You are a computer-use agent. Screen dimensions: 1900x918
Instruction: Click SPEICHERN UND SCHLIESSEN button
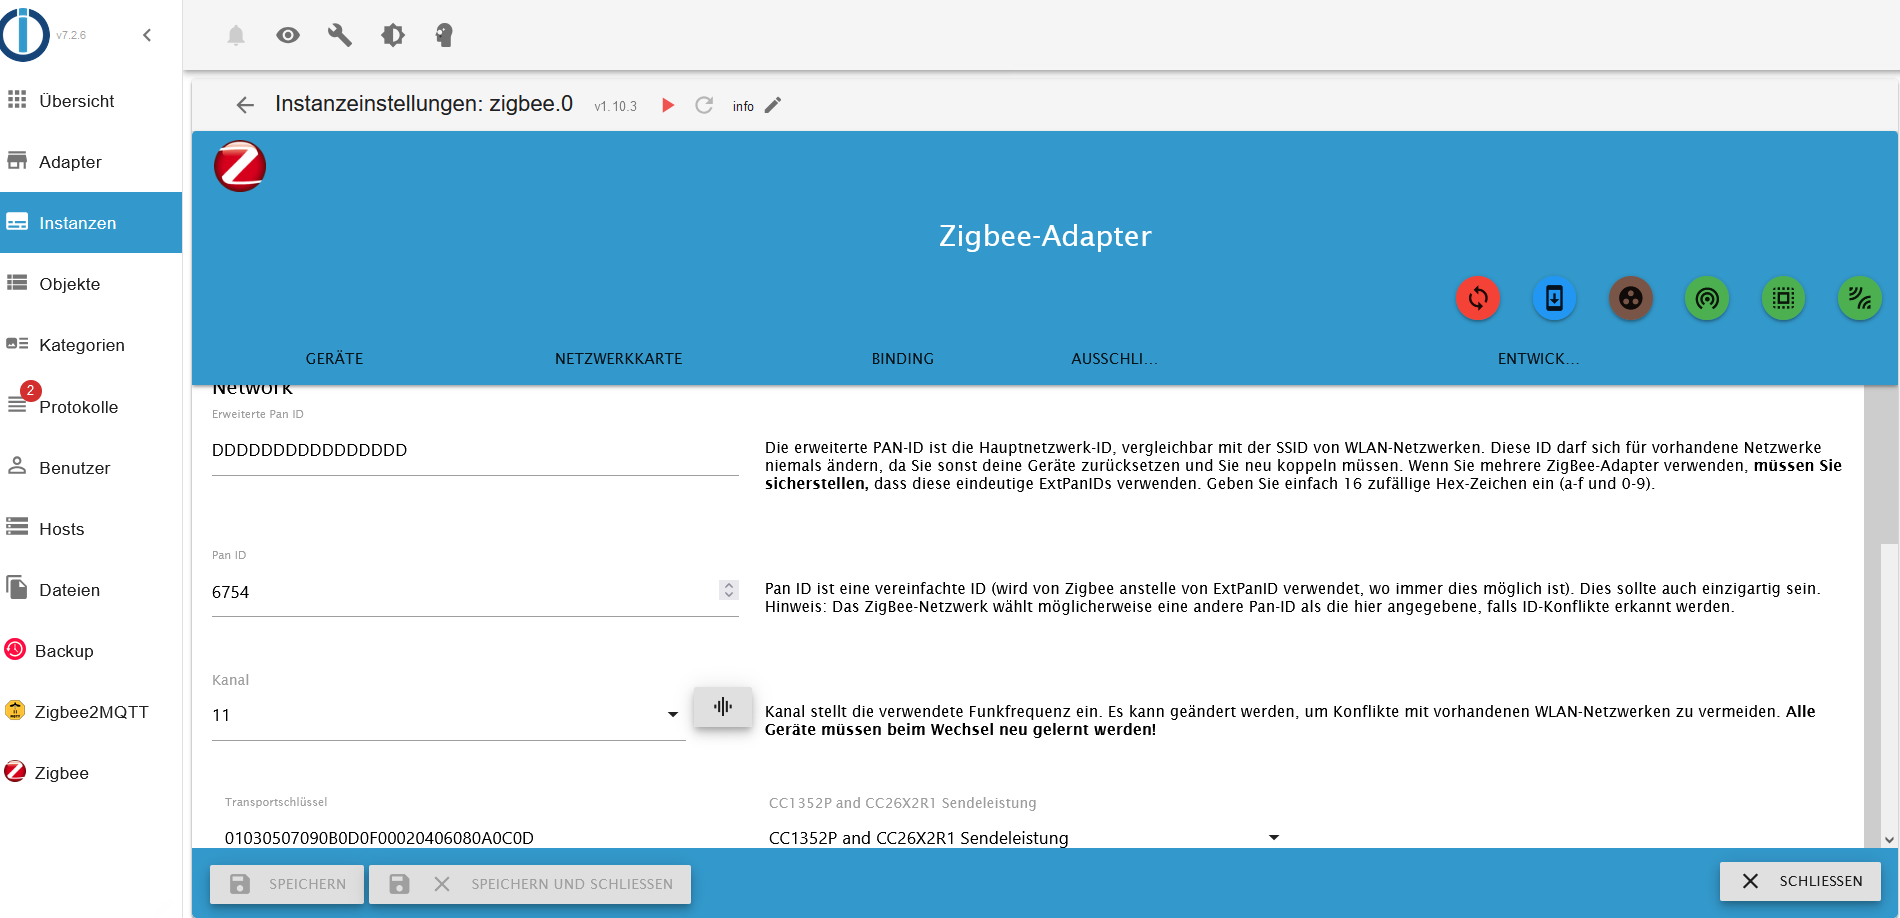(x=530, y=884)
